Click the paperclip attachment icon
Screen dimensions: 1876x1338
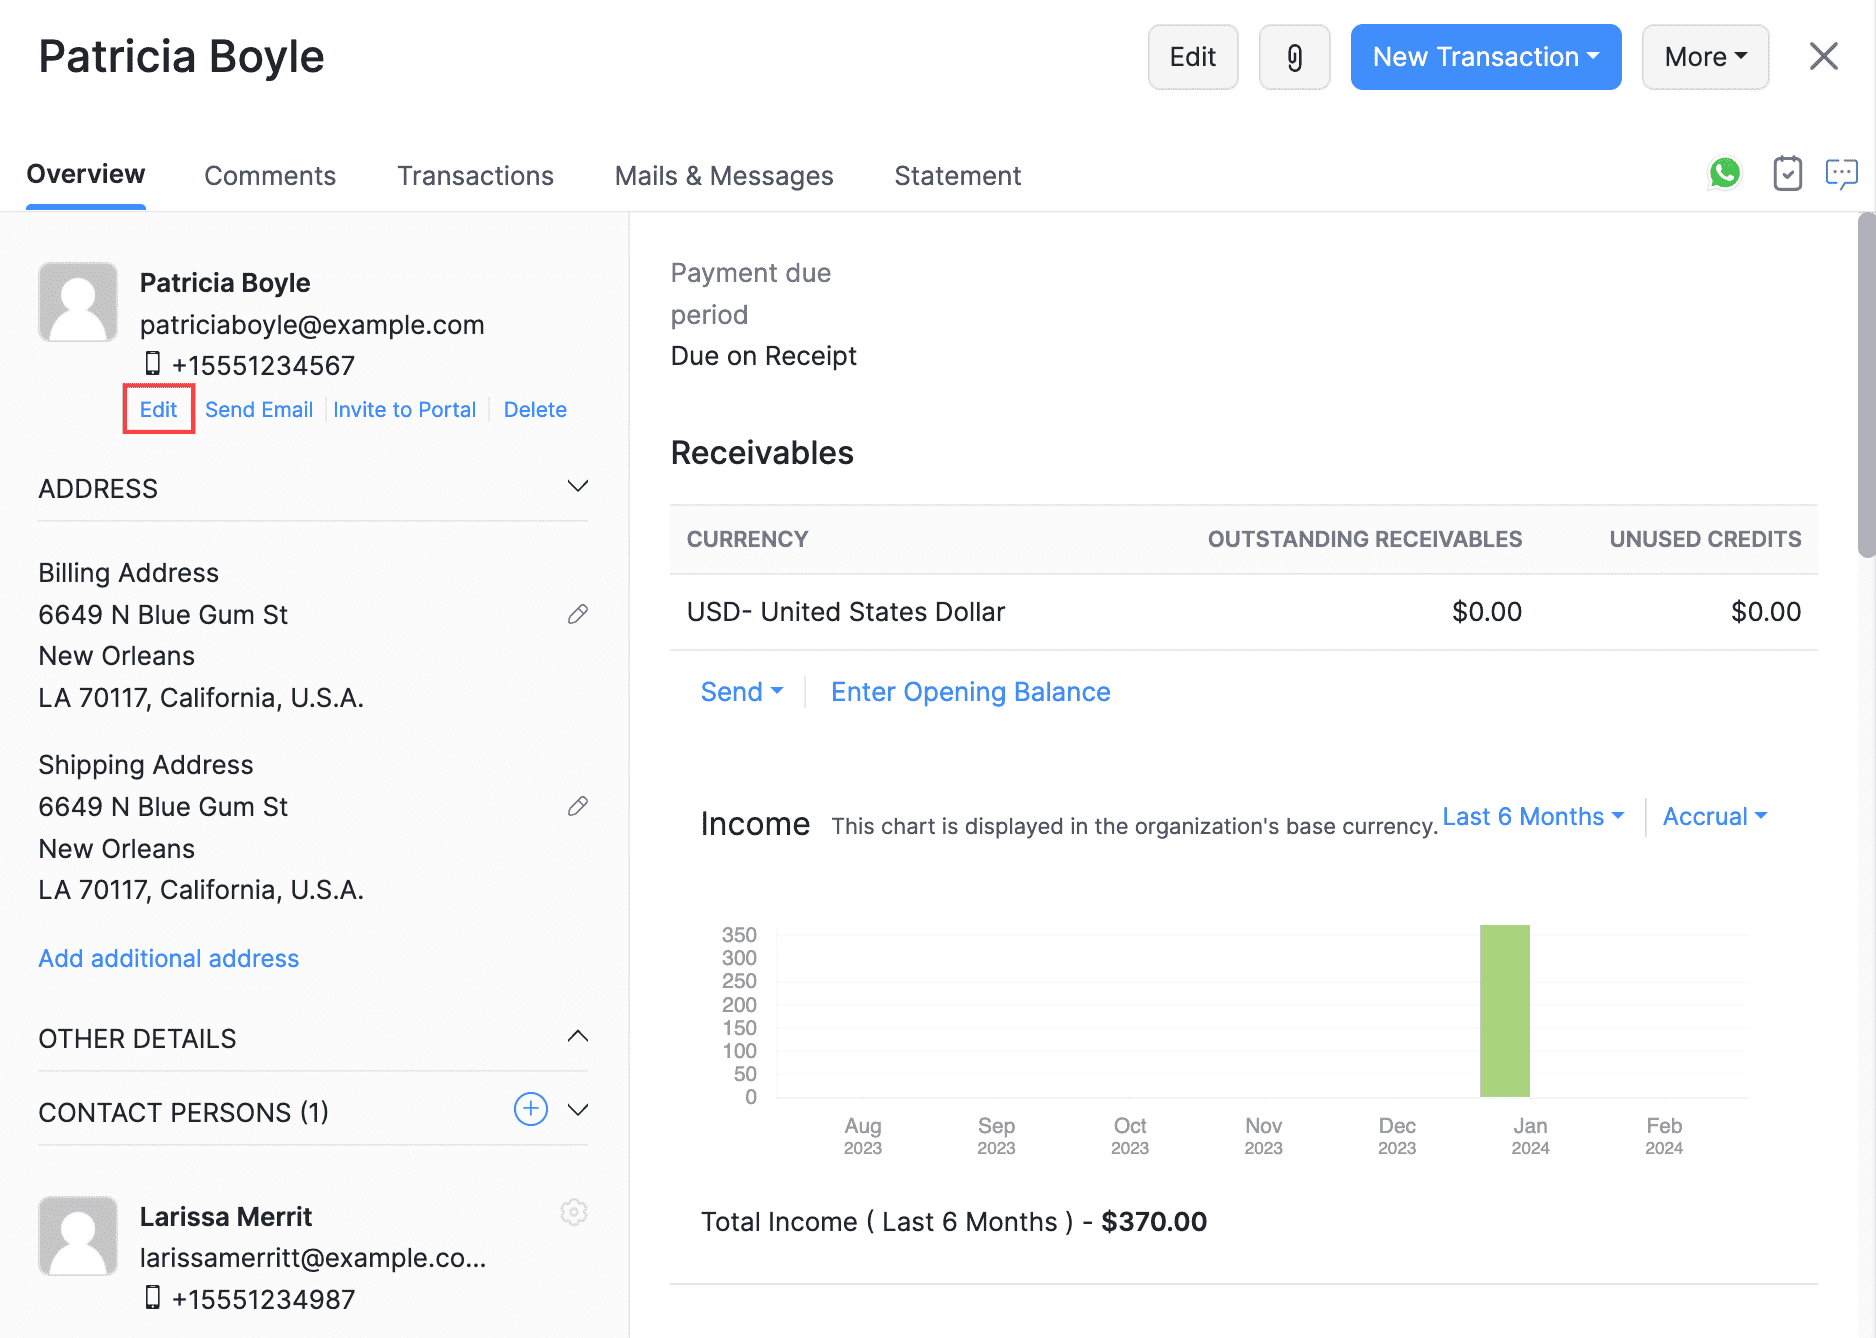point(1294,57)
